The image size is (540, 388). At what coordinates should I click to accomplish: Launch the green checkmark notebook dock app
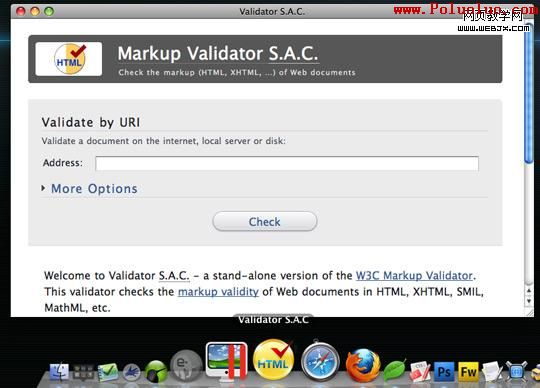(x=108, y=373)
